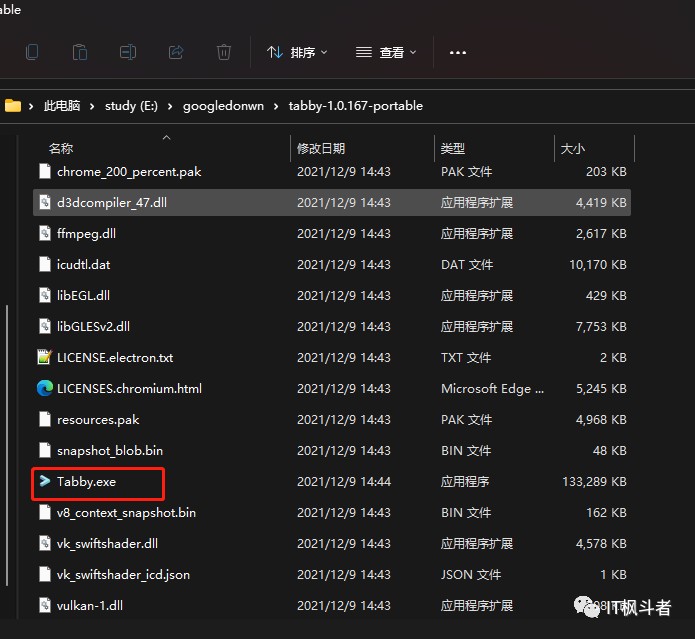Click file icon beside vk_swiftshader_icd.json
The width and height of the screenshot is (695, 639).
click(x=45, y=574)
